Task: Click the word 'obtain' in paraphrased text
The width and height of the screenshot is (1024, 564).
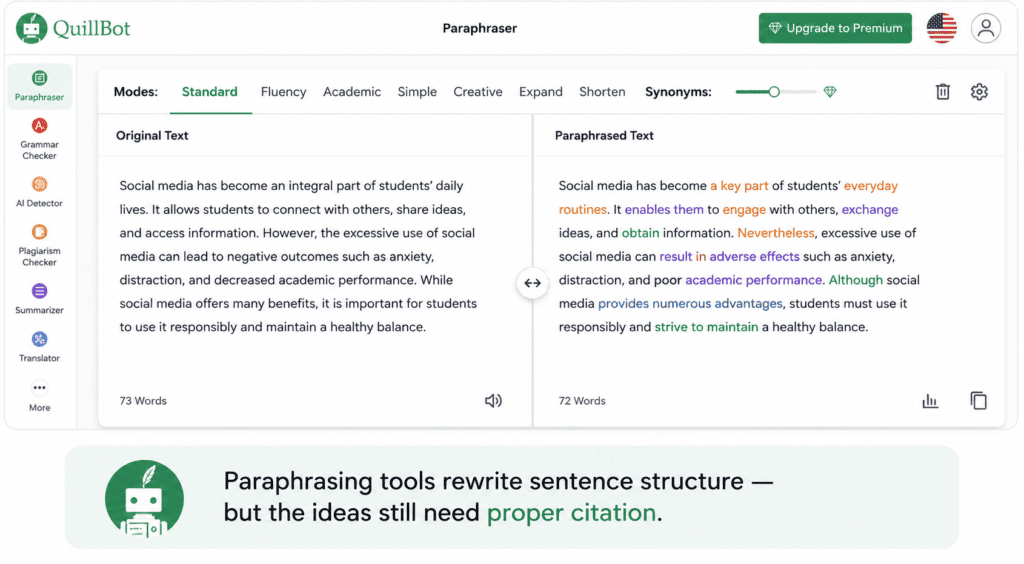Action: 640,232
